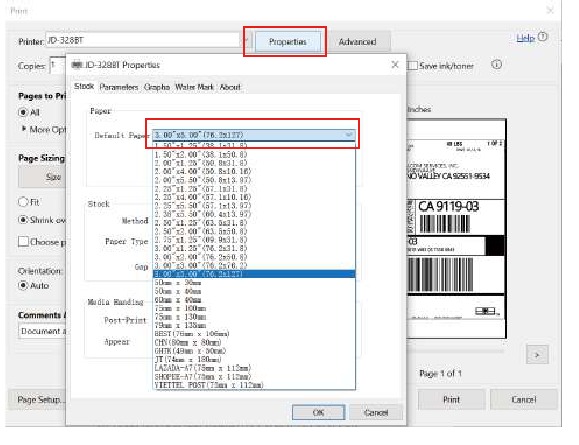This screenshot has width=579, height=445.
Task: Click the shipping label preview thumbnail
Action: (456, 229)
